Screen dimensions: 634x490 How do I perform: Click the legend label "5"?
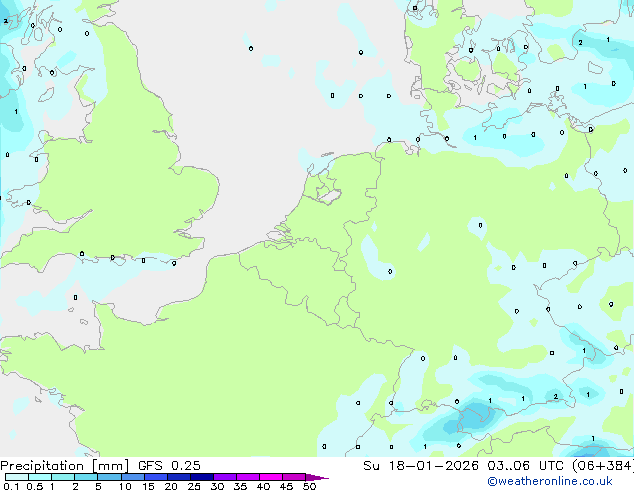[x=98, y=486]
